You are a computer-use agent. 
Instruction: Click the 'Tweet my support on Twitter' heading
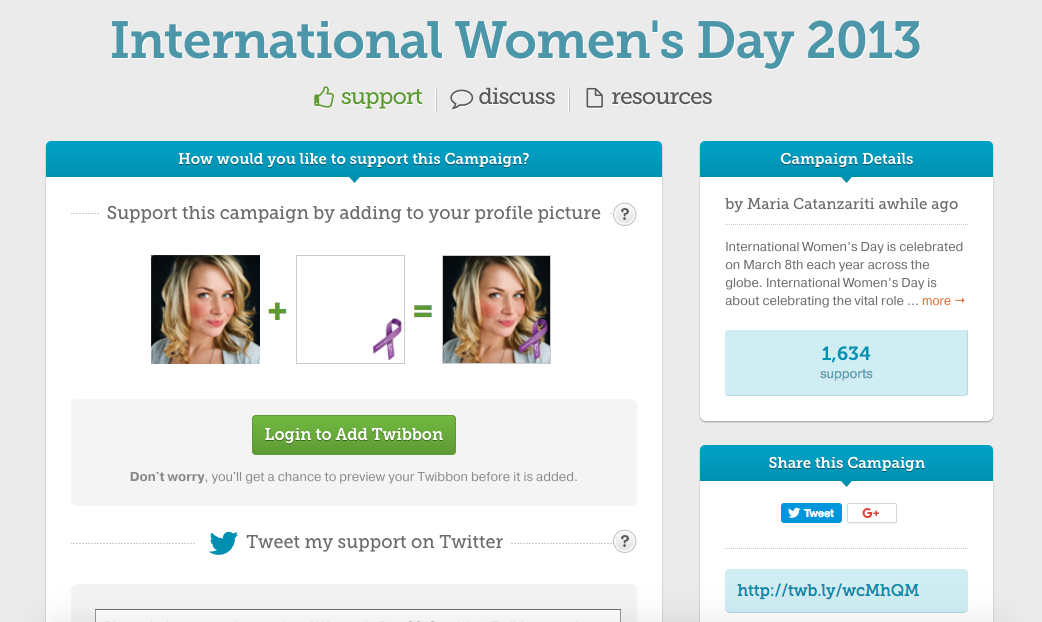pyautogui.click(x=375, y=542)
